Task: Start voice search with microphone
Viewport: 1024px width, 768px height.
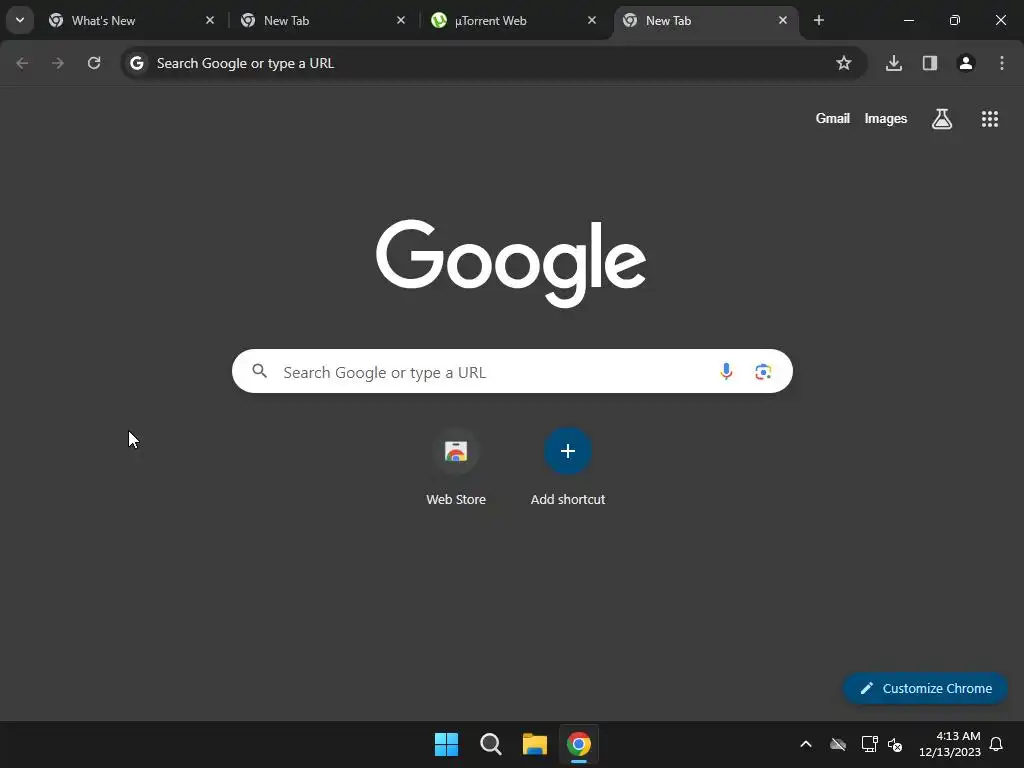Action: tap(726, 372)
